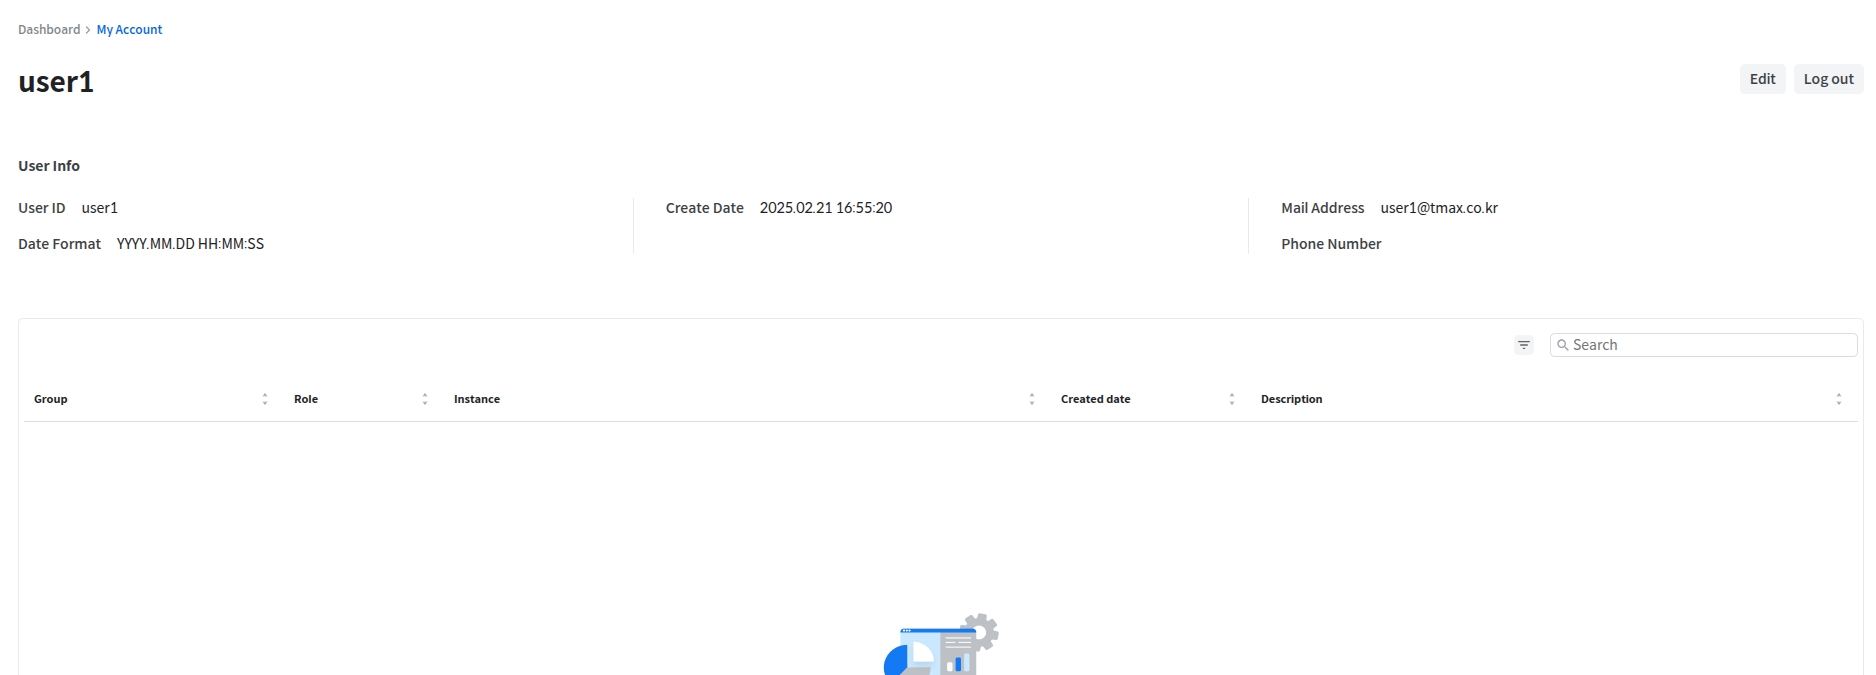Image resolution: width=1876 pixels, height=675 pixels.
Task: Click sort arrows in Role column
Action: pos(425,399)
